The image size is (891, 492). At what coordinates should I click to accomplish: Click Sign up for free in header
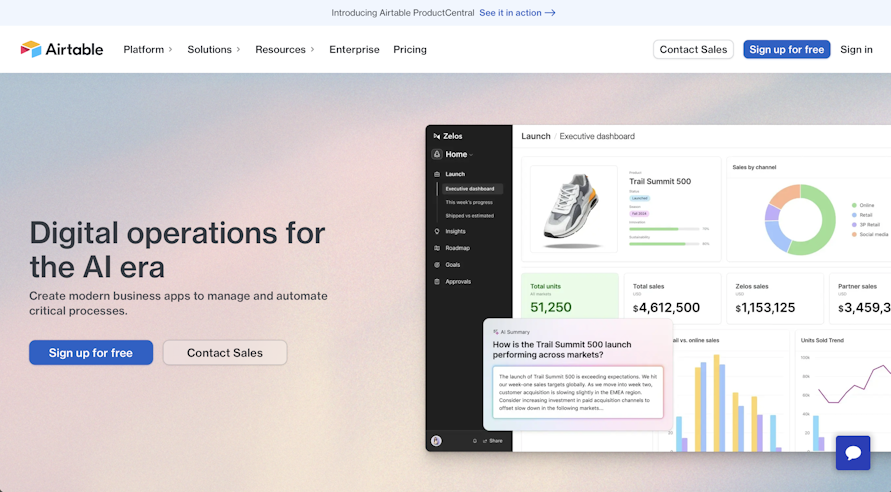pyautogui.click(x=786, y=49)
